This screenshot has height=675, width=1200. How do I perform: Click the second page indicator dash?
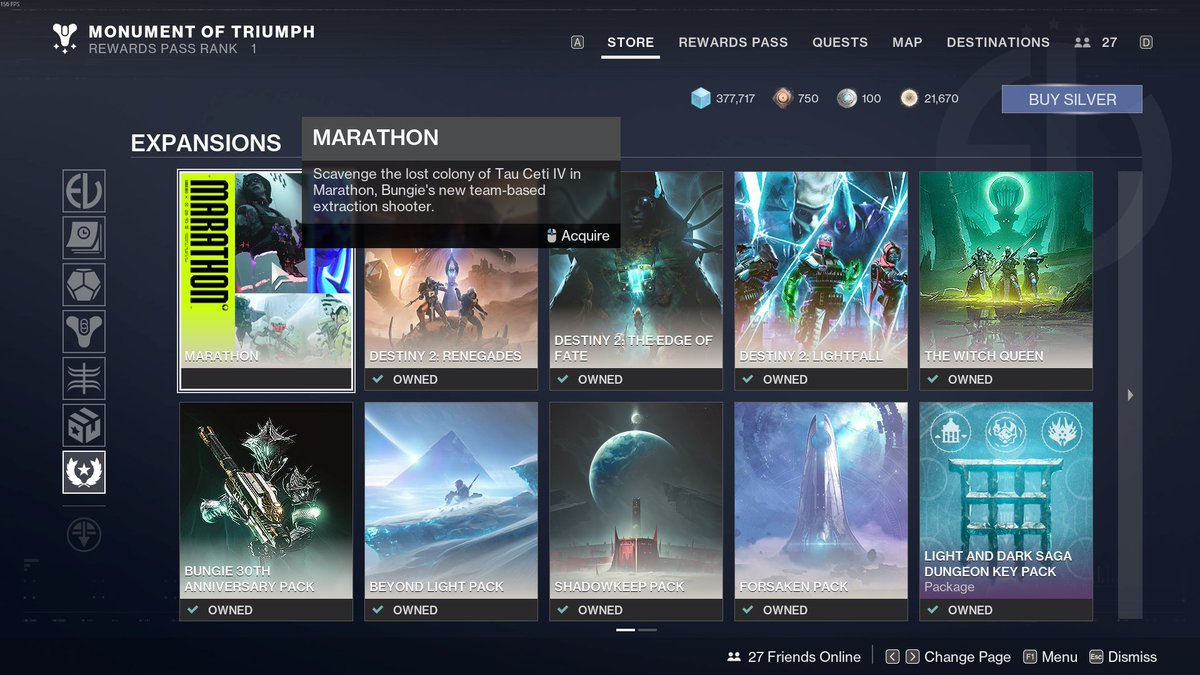coord(647,630)
